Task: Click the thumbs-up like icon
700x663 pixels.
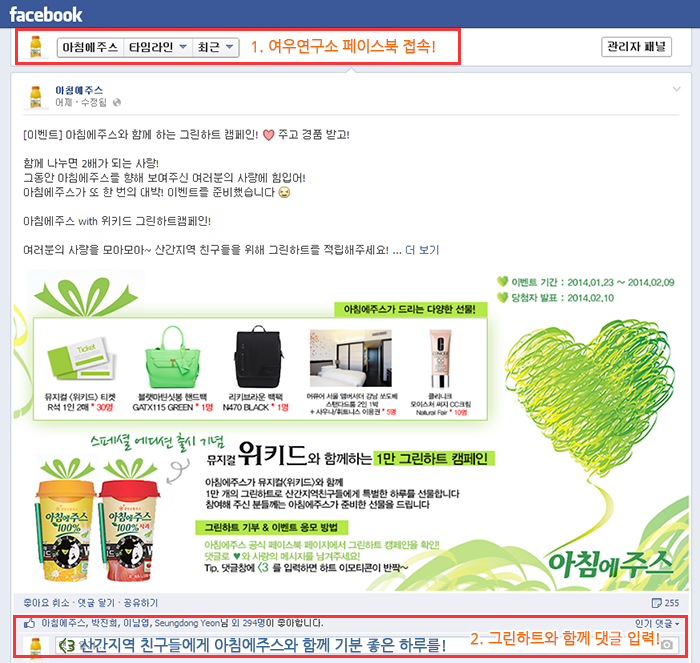Action: [x=29, y=623]
